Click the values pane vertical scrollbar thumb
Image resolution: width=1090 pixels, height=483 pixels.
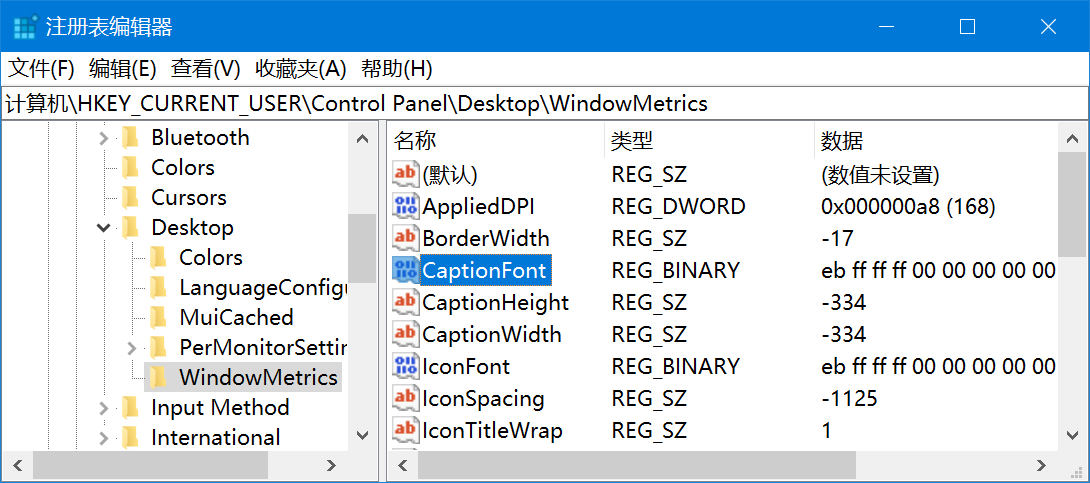(1073, 205)
